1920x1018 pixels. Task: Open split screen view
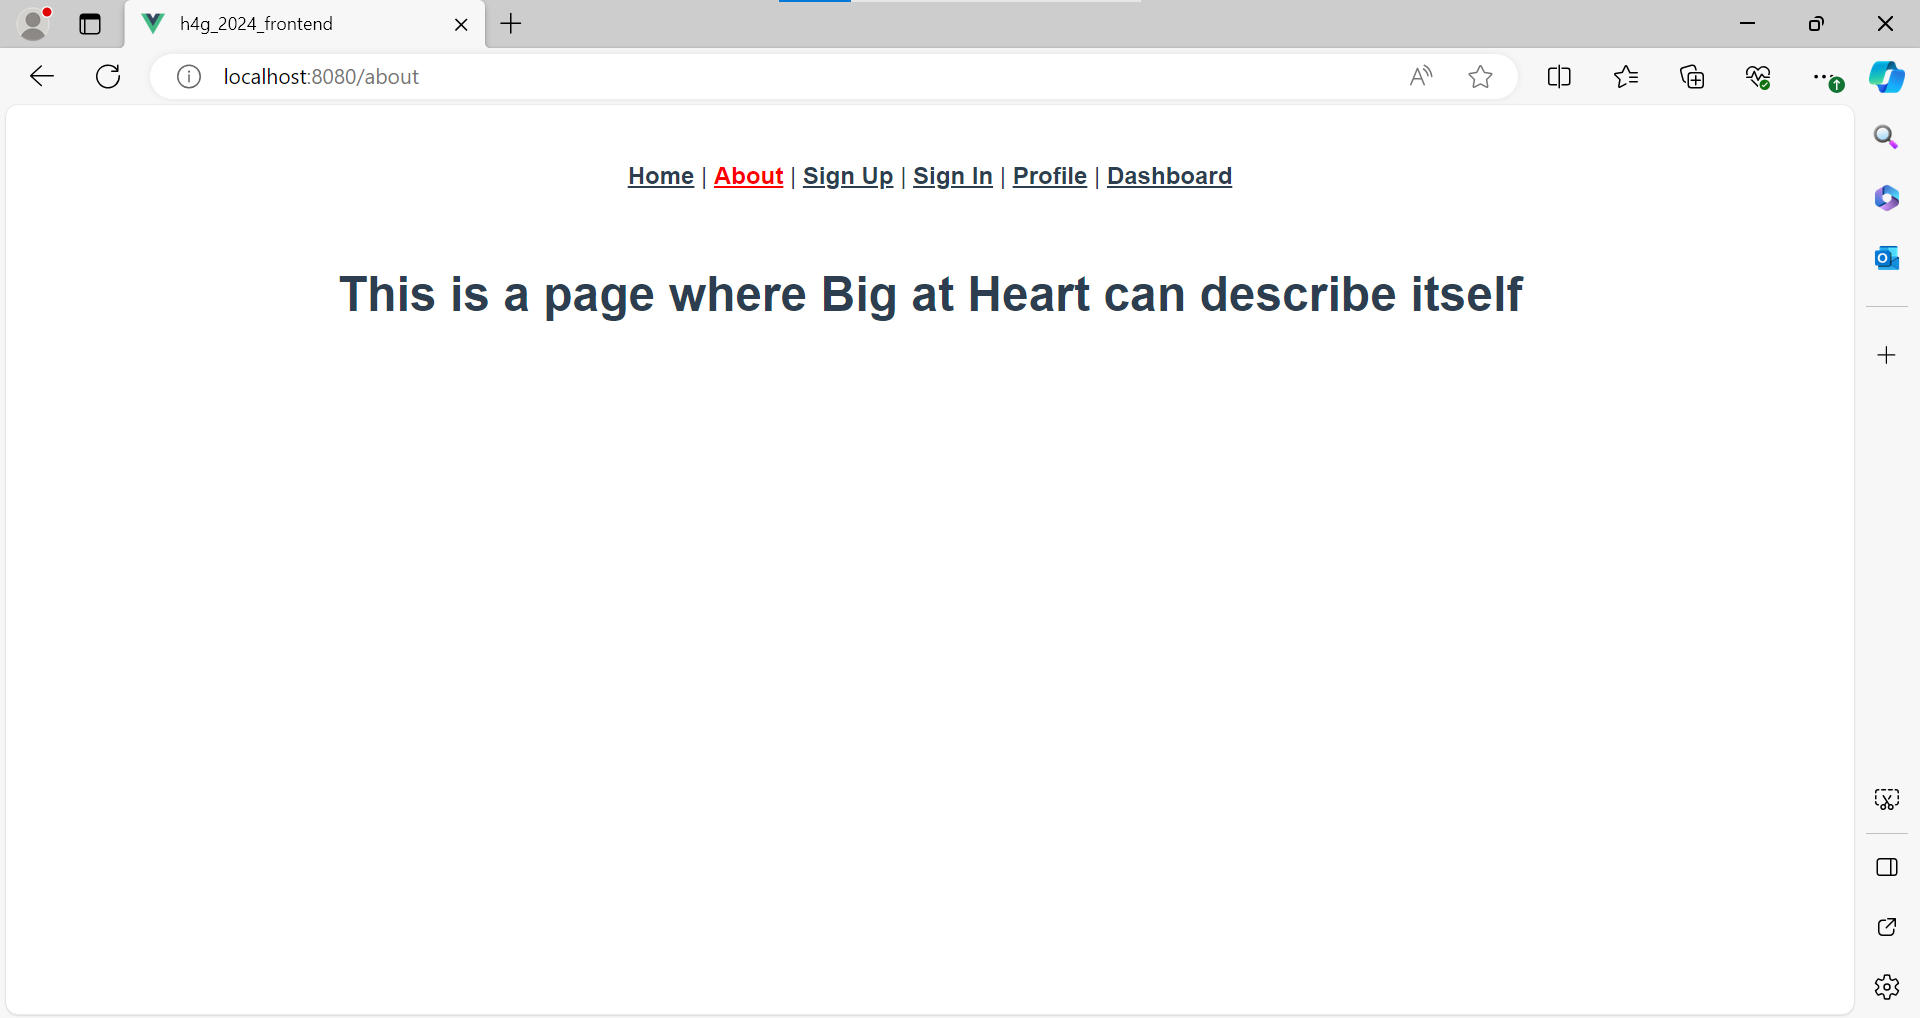click(1559, 76)
